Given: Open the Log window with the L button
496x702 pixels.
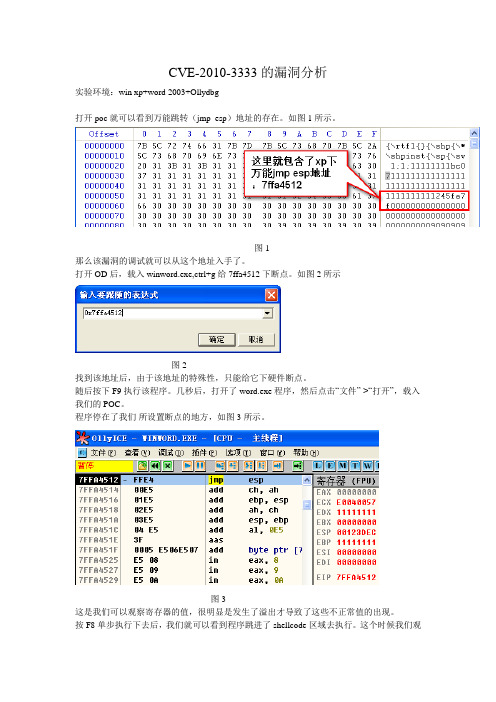Looking at the screenshot, I should [x=317, y=466].
